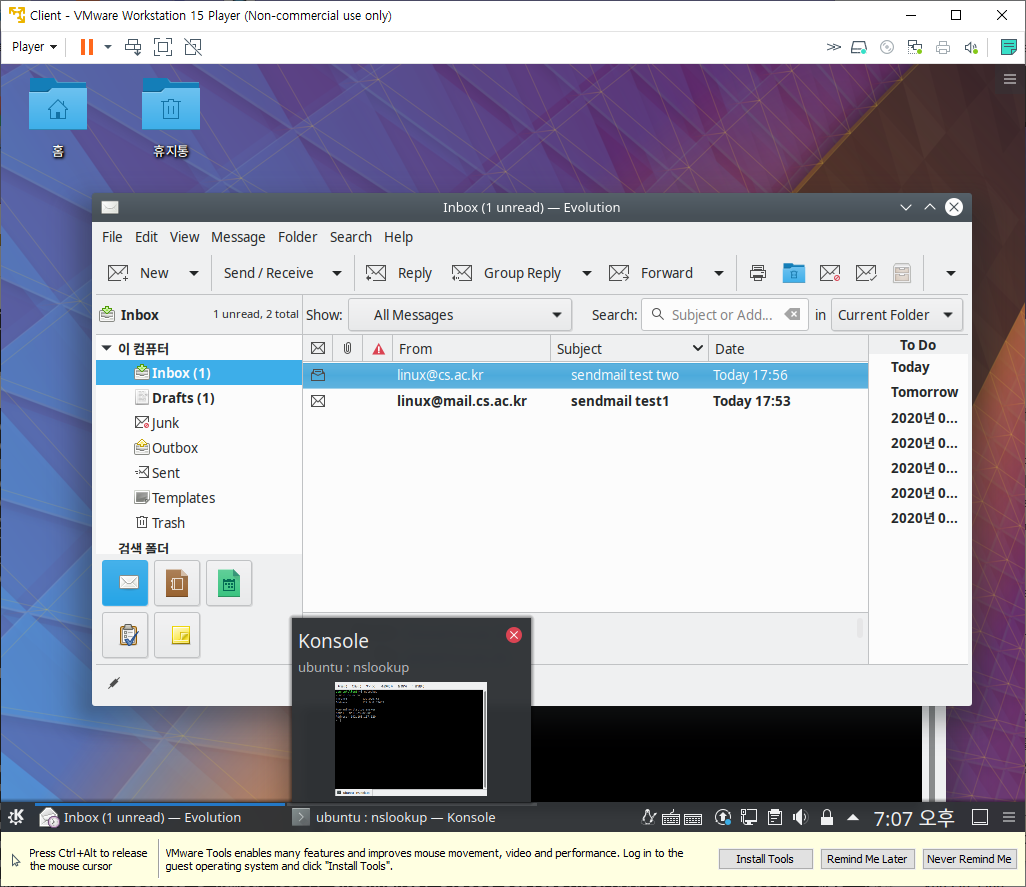Click the Group Reply button
Screen dimensions: 1026x887
click(x=506, y=273)
